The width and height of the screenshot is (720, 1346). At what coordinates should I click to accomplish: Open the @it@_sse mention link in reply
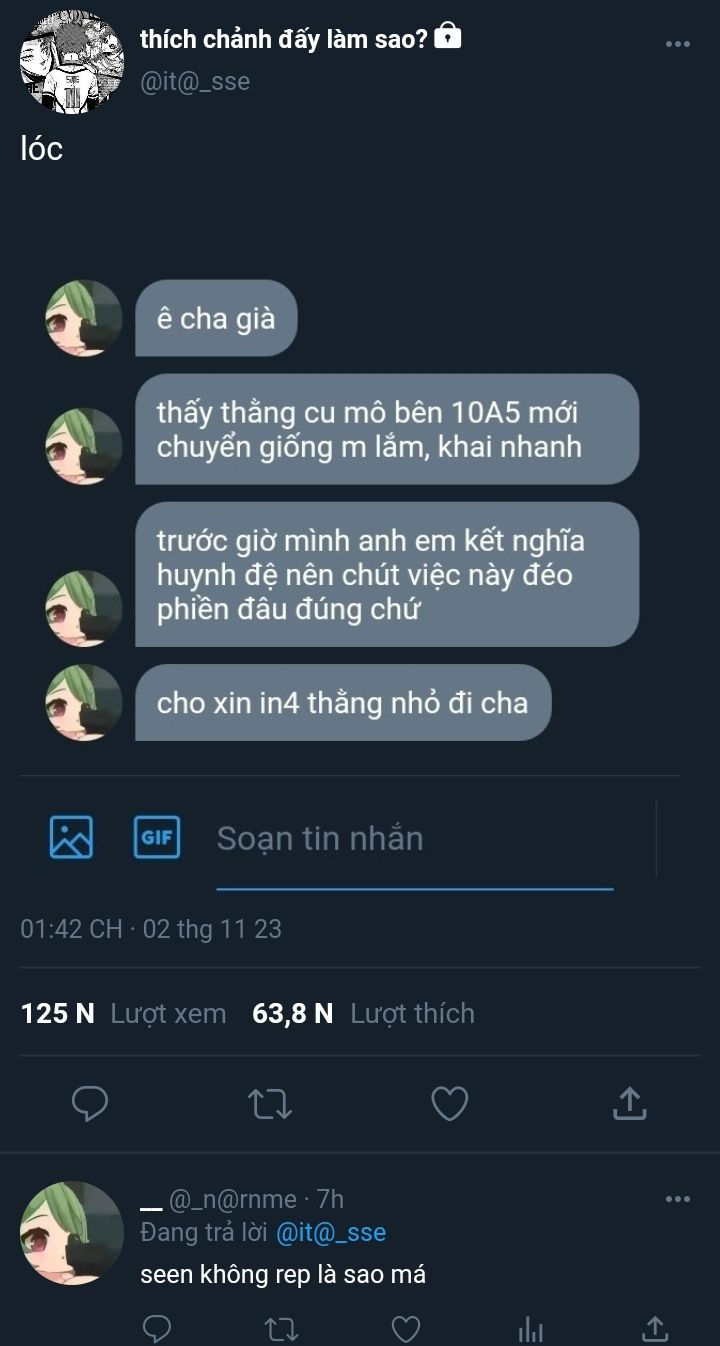point(330,1233)
